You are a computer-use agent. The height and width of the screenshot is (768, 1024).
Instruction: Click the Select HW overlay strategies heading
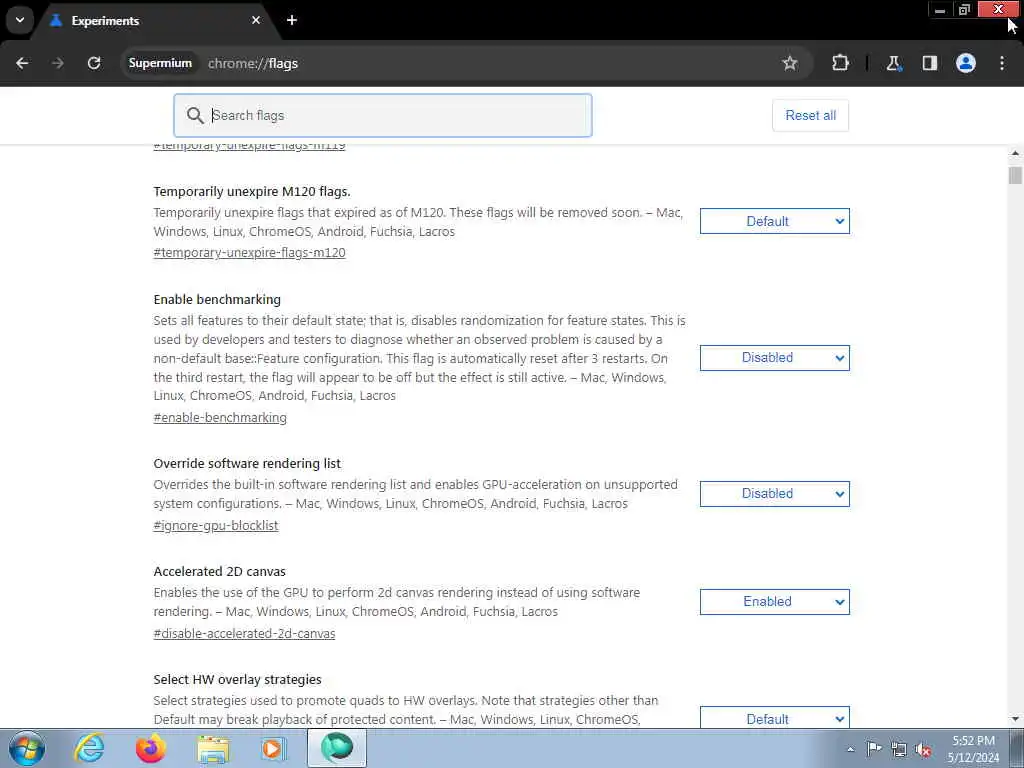(x=238, y=680)
